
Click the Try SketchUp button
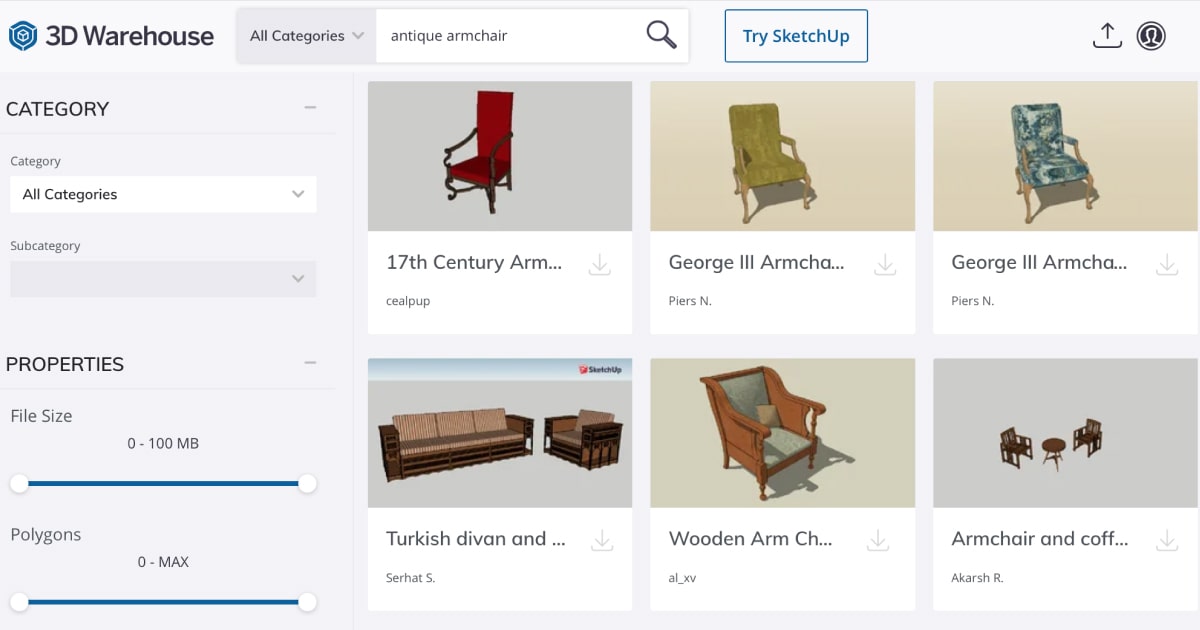coord(796,36)
